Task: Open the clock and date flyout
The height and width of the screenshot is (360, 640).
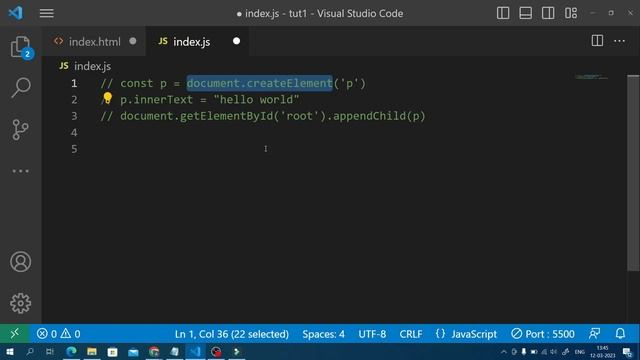Action: pos(603,351)
